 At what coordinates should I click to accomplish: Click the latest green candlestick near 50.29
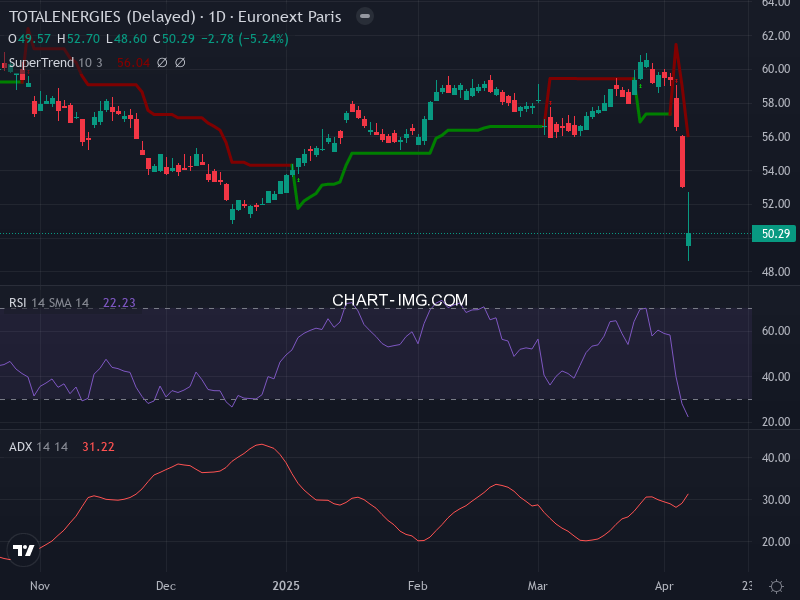point(688,239)
